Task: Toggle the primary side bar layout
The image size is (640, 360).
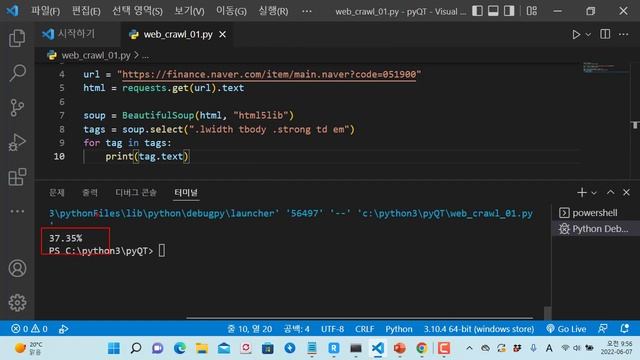Action: pos(477,11)
